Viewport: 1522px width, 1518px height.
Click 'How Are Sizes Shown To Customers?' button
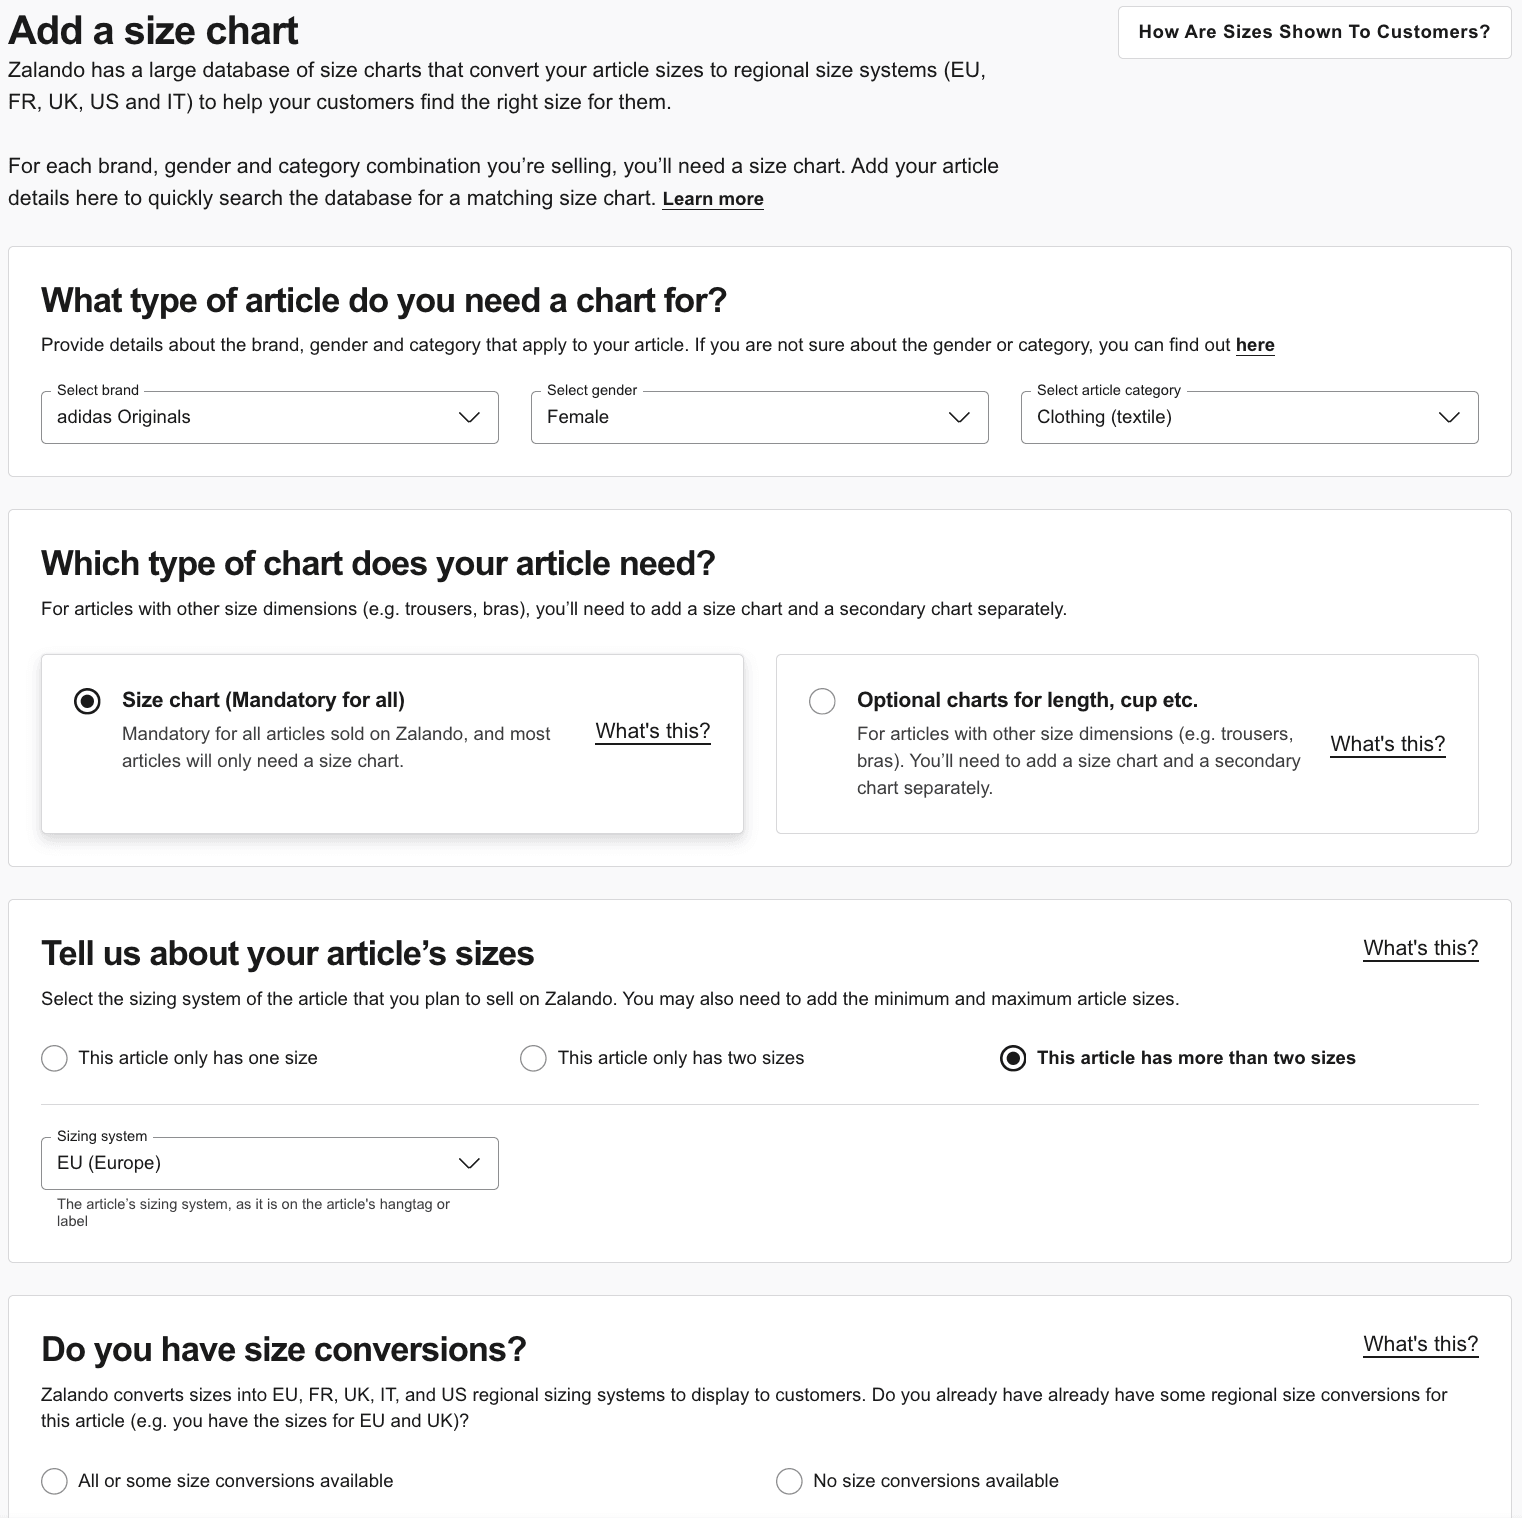pos(1314,32)
